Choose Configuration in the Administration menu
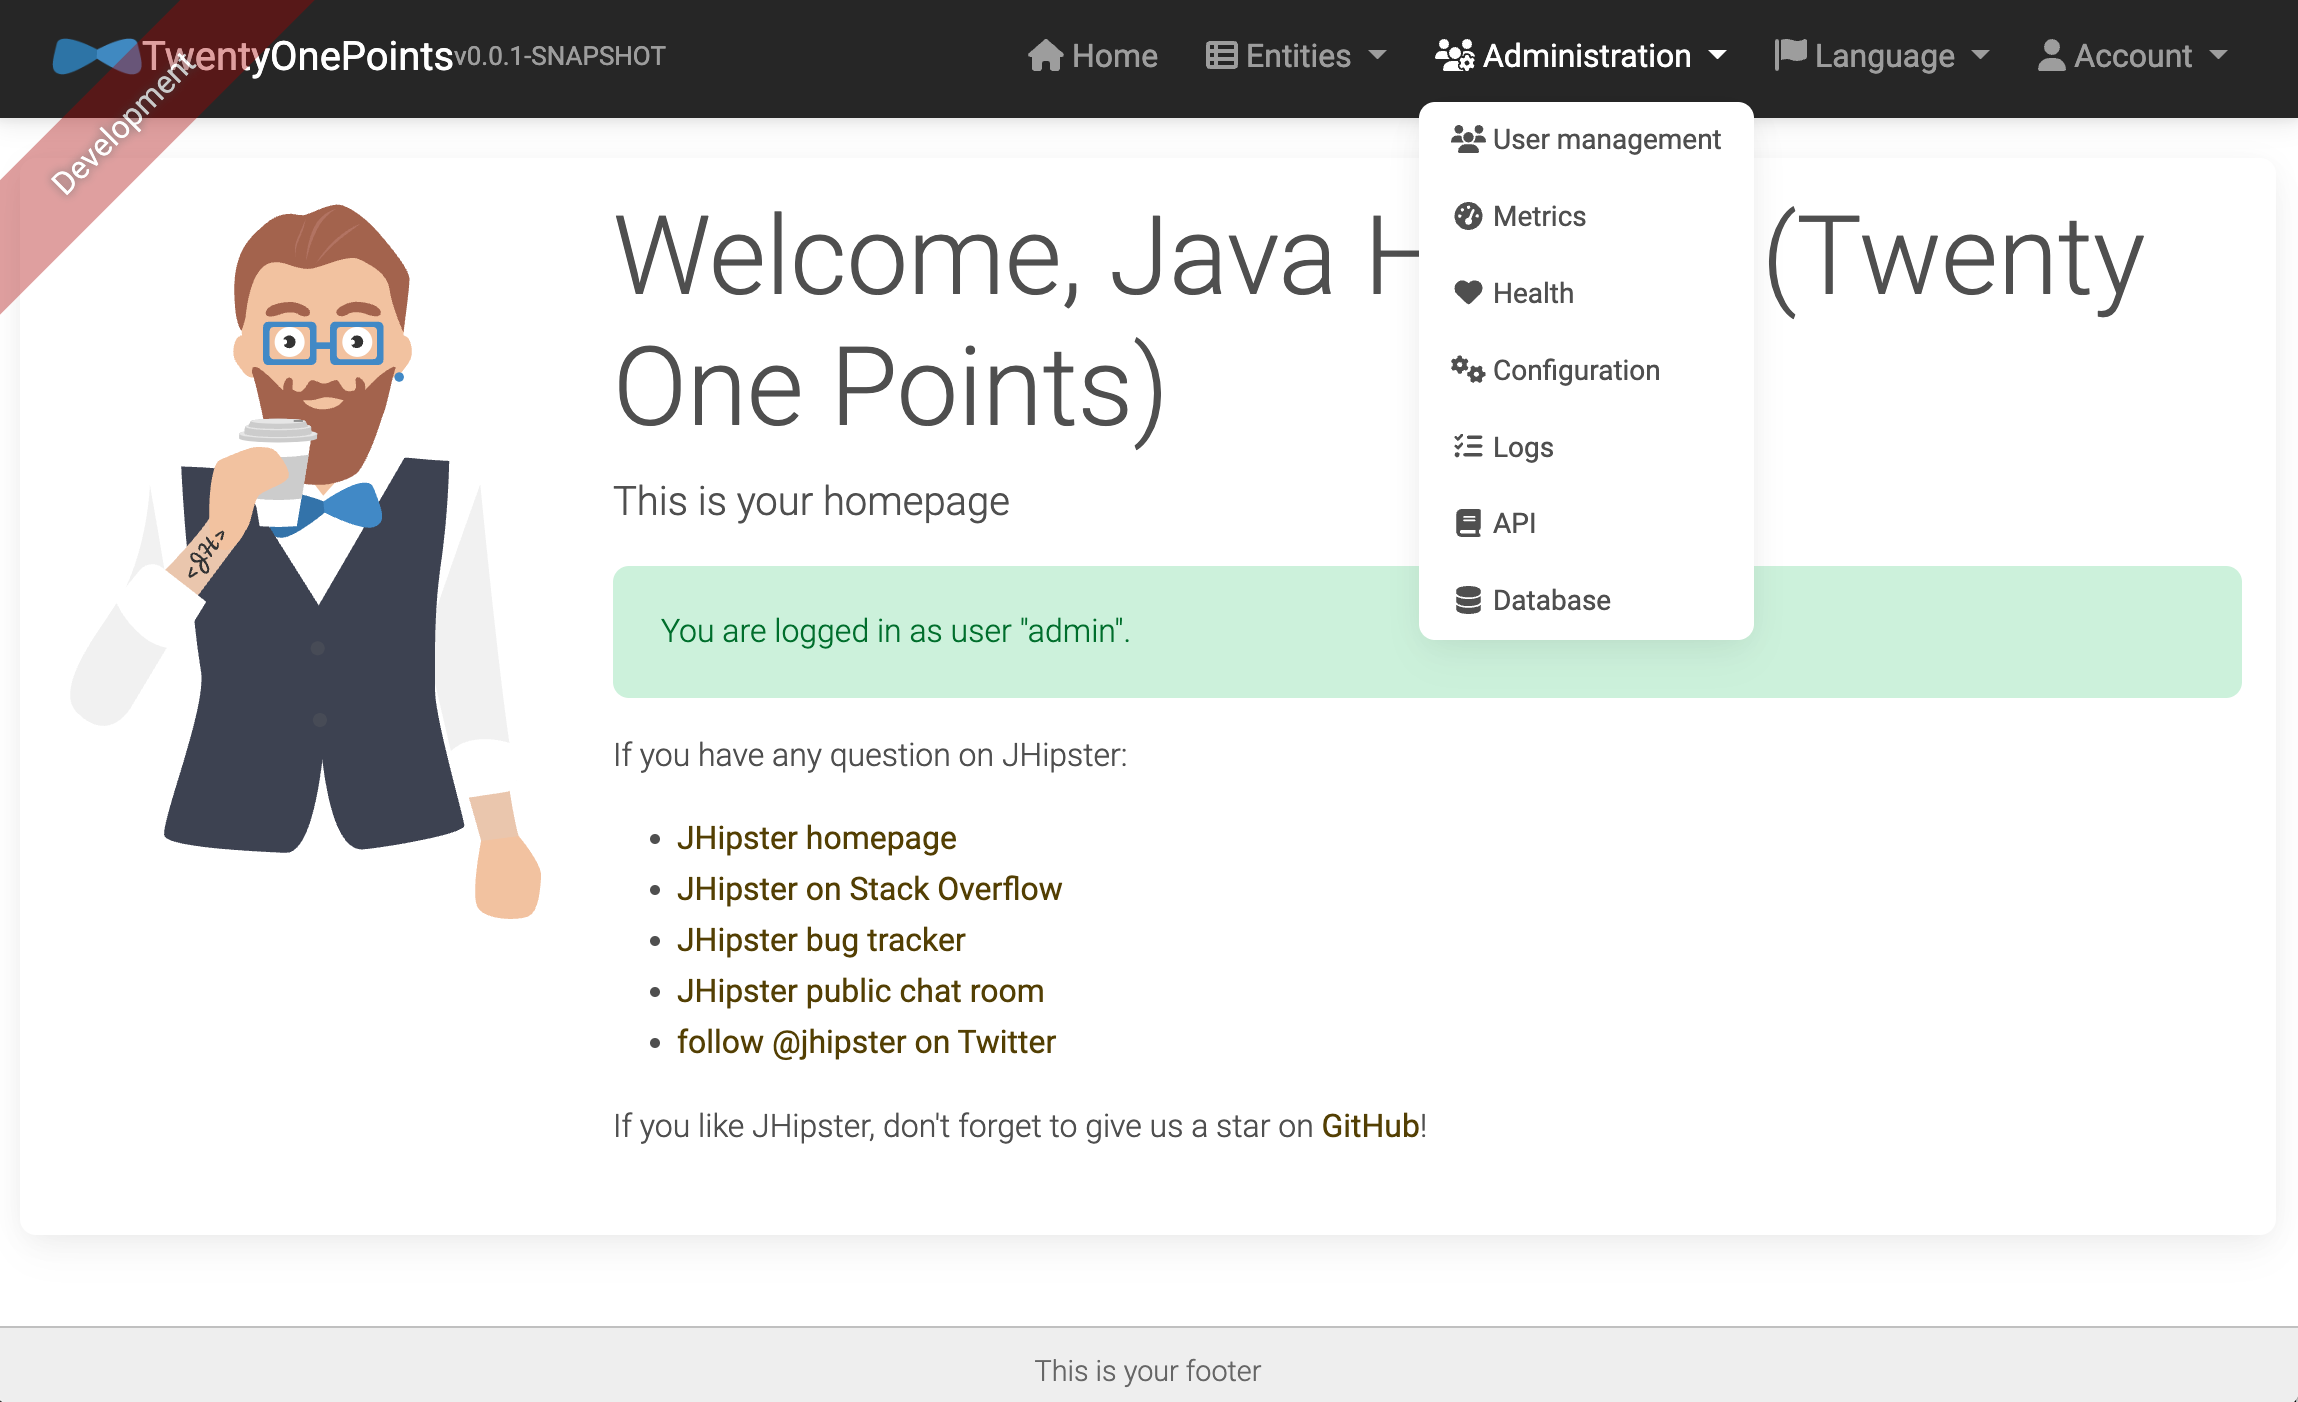The image size is (2298, 1402). click(1586, 370)
